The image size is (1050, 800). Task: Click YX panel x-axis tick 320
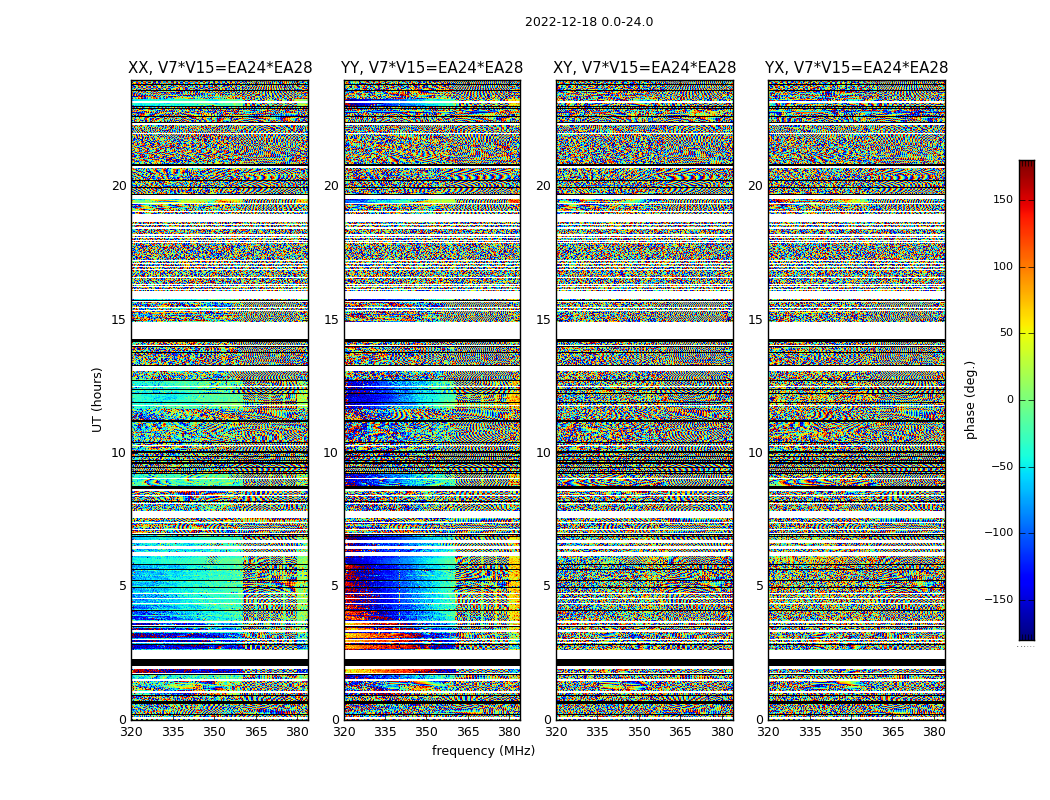769,732
